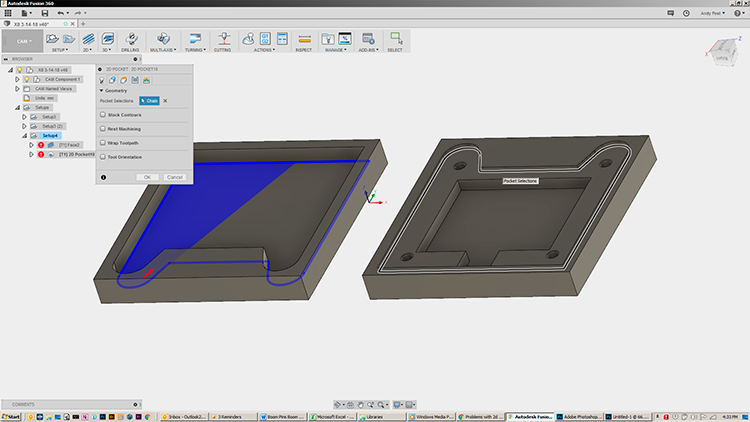The width and height of the screenshot is (750, 422).
Task: Expand the CAM Named Views folder
Action: [x=17, y=89]
